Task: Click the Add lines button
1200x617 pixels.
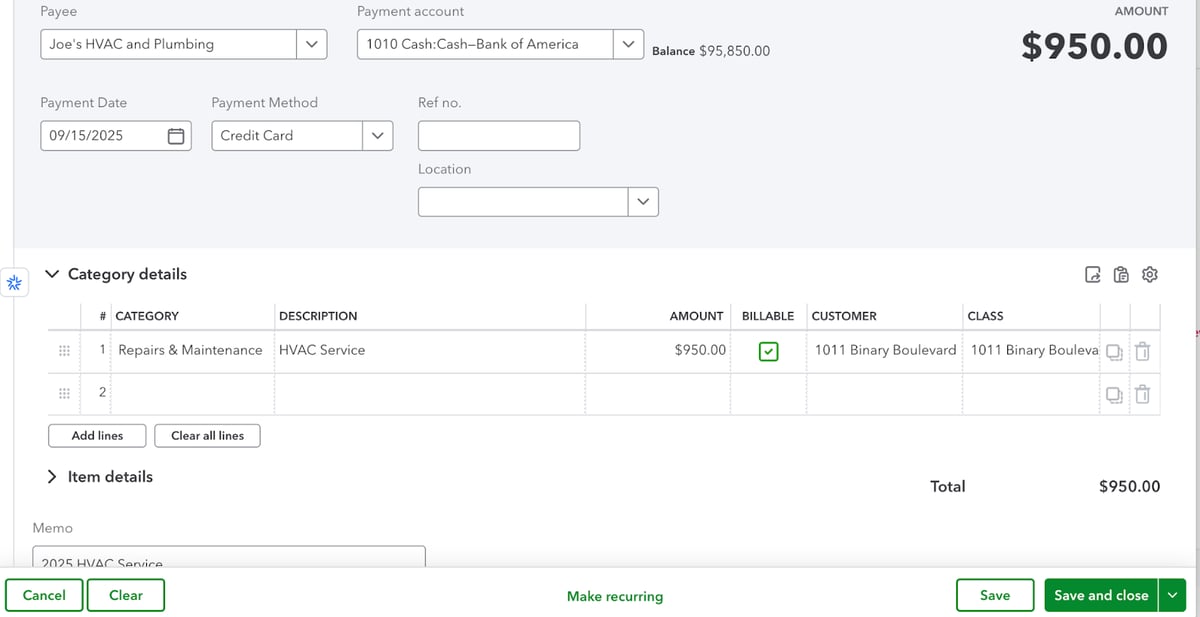Action: click(x=97, y=436)
